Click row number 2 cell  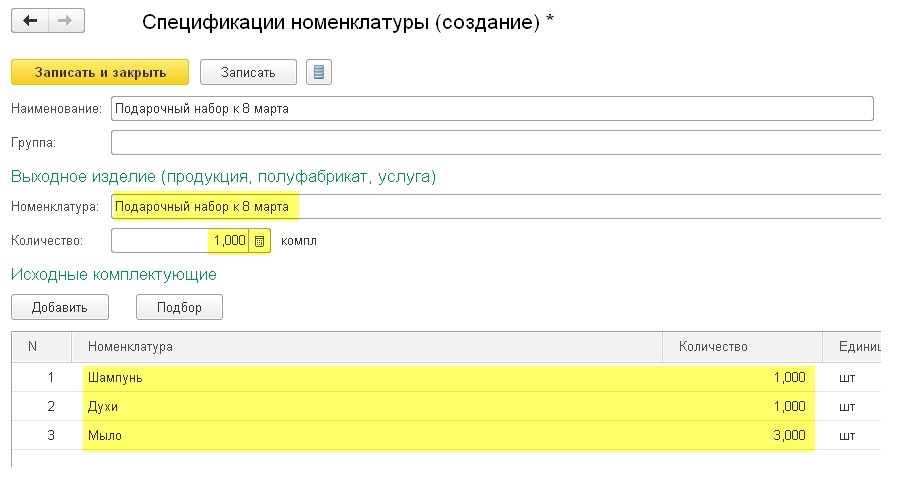(41, 406)
